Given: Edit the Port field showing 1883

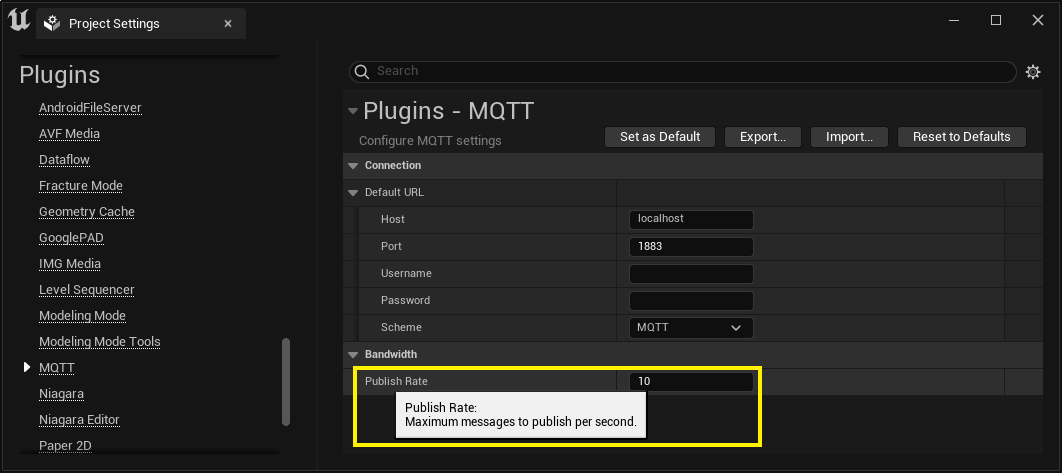Looking at the screenshot, I should click(x=691, y=247).
